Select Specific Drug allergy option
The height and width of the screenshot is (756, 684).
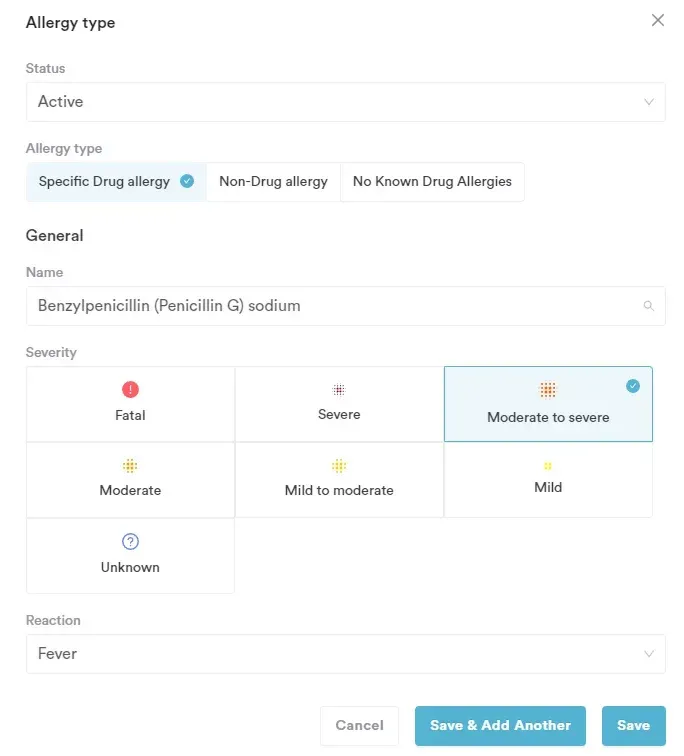(x=115, y=182)
